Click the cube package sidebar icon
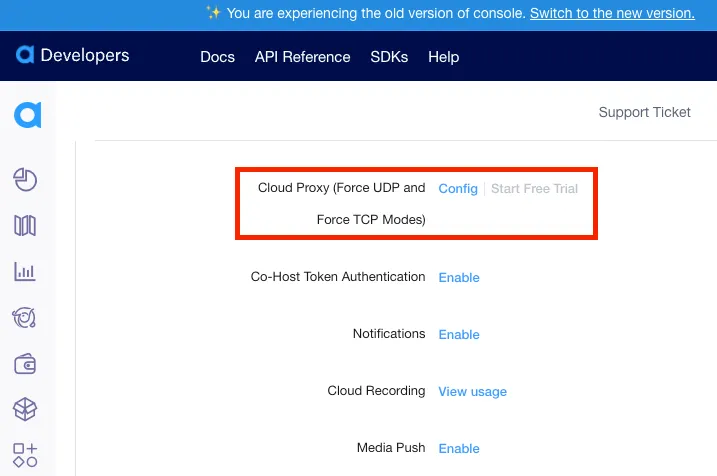The image size is (717, 476). click(25, 409)
